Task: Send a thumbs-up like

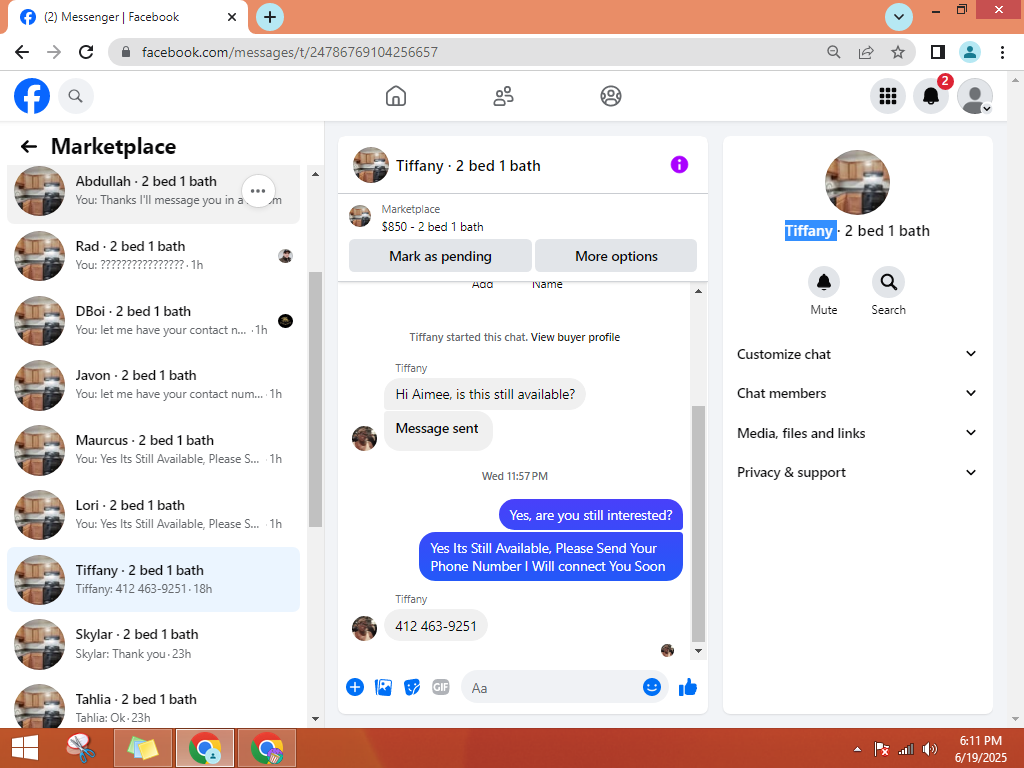Action: point(688,687)
